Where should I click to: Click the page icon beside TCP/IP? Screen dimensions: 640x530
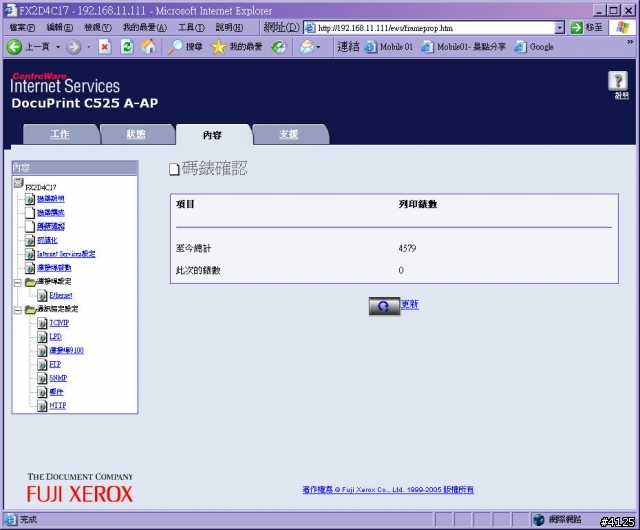(x=42, y=323)
